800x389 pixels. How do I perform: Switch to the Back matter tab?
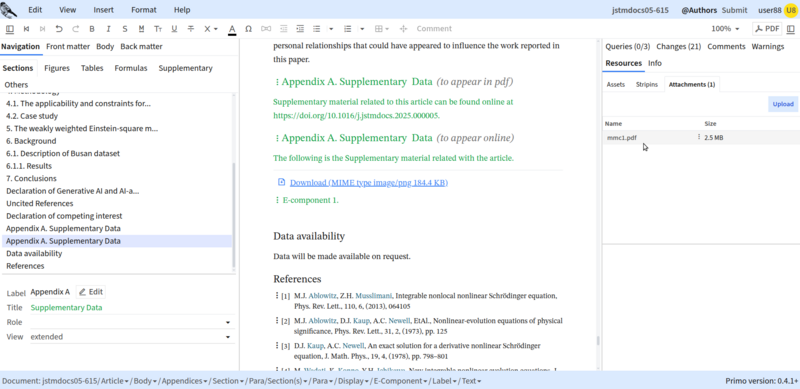pyautogui.click(x=141, y=46)
